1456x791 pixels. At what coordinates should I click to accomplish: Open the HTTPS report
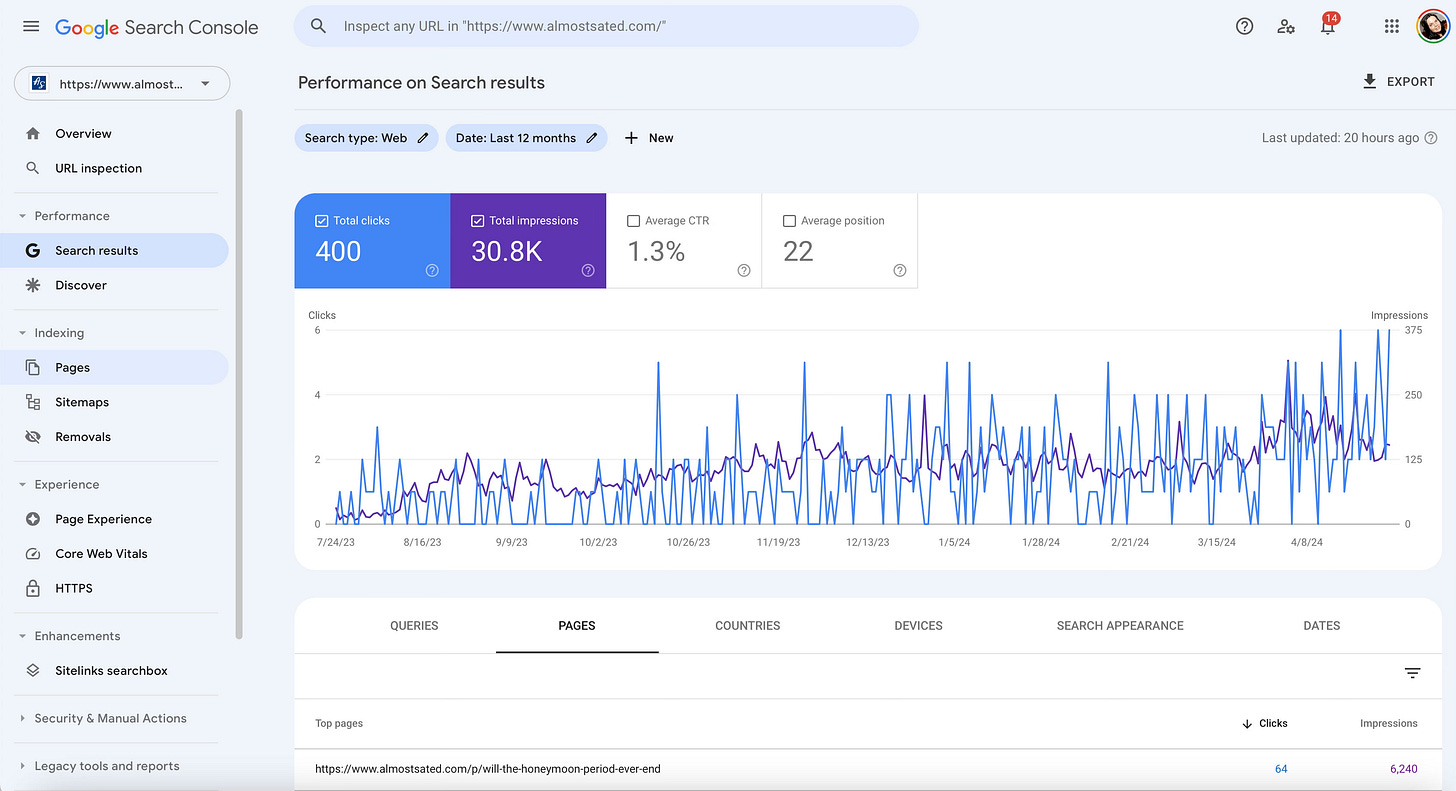click(x=75, y=588)
